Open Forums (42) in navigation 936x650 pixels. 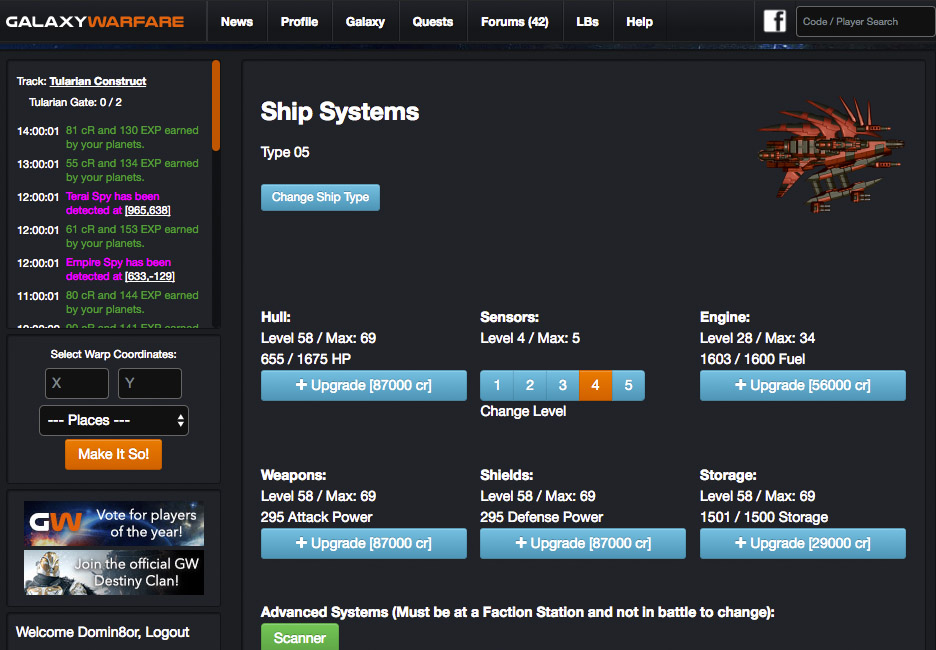pyautogui.click(x=514, y=21)
